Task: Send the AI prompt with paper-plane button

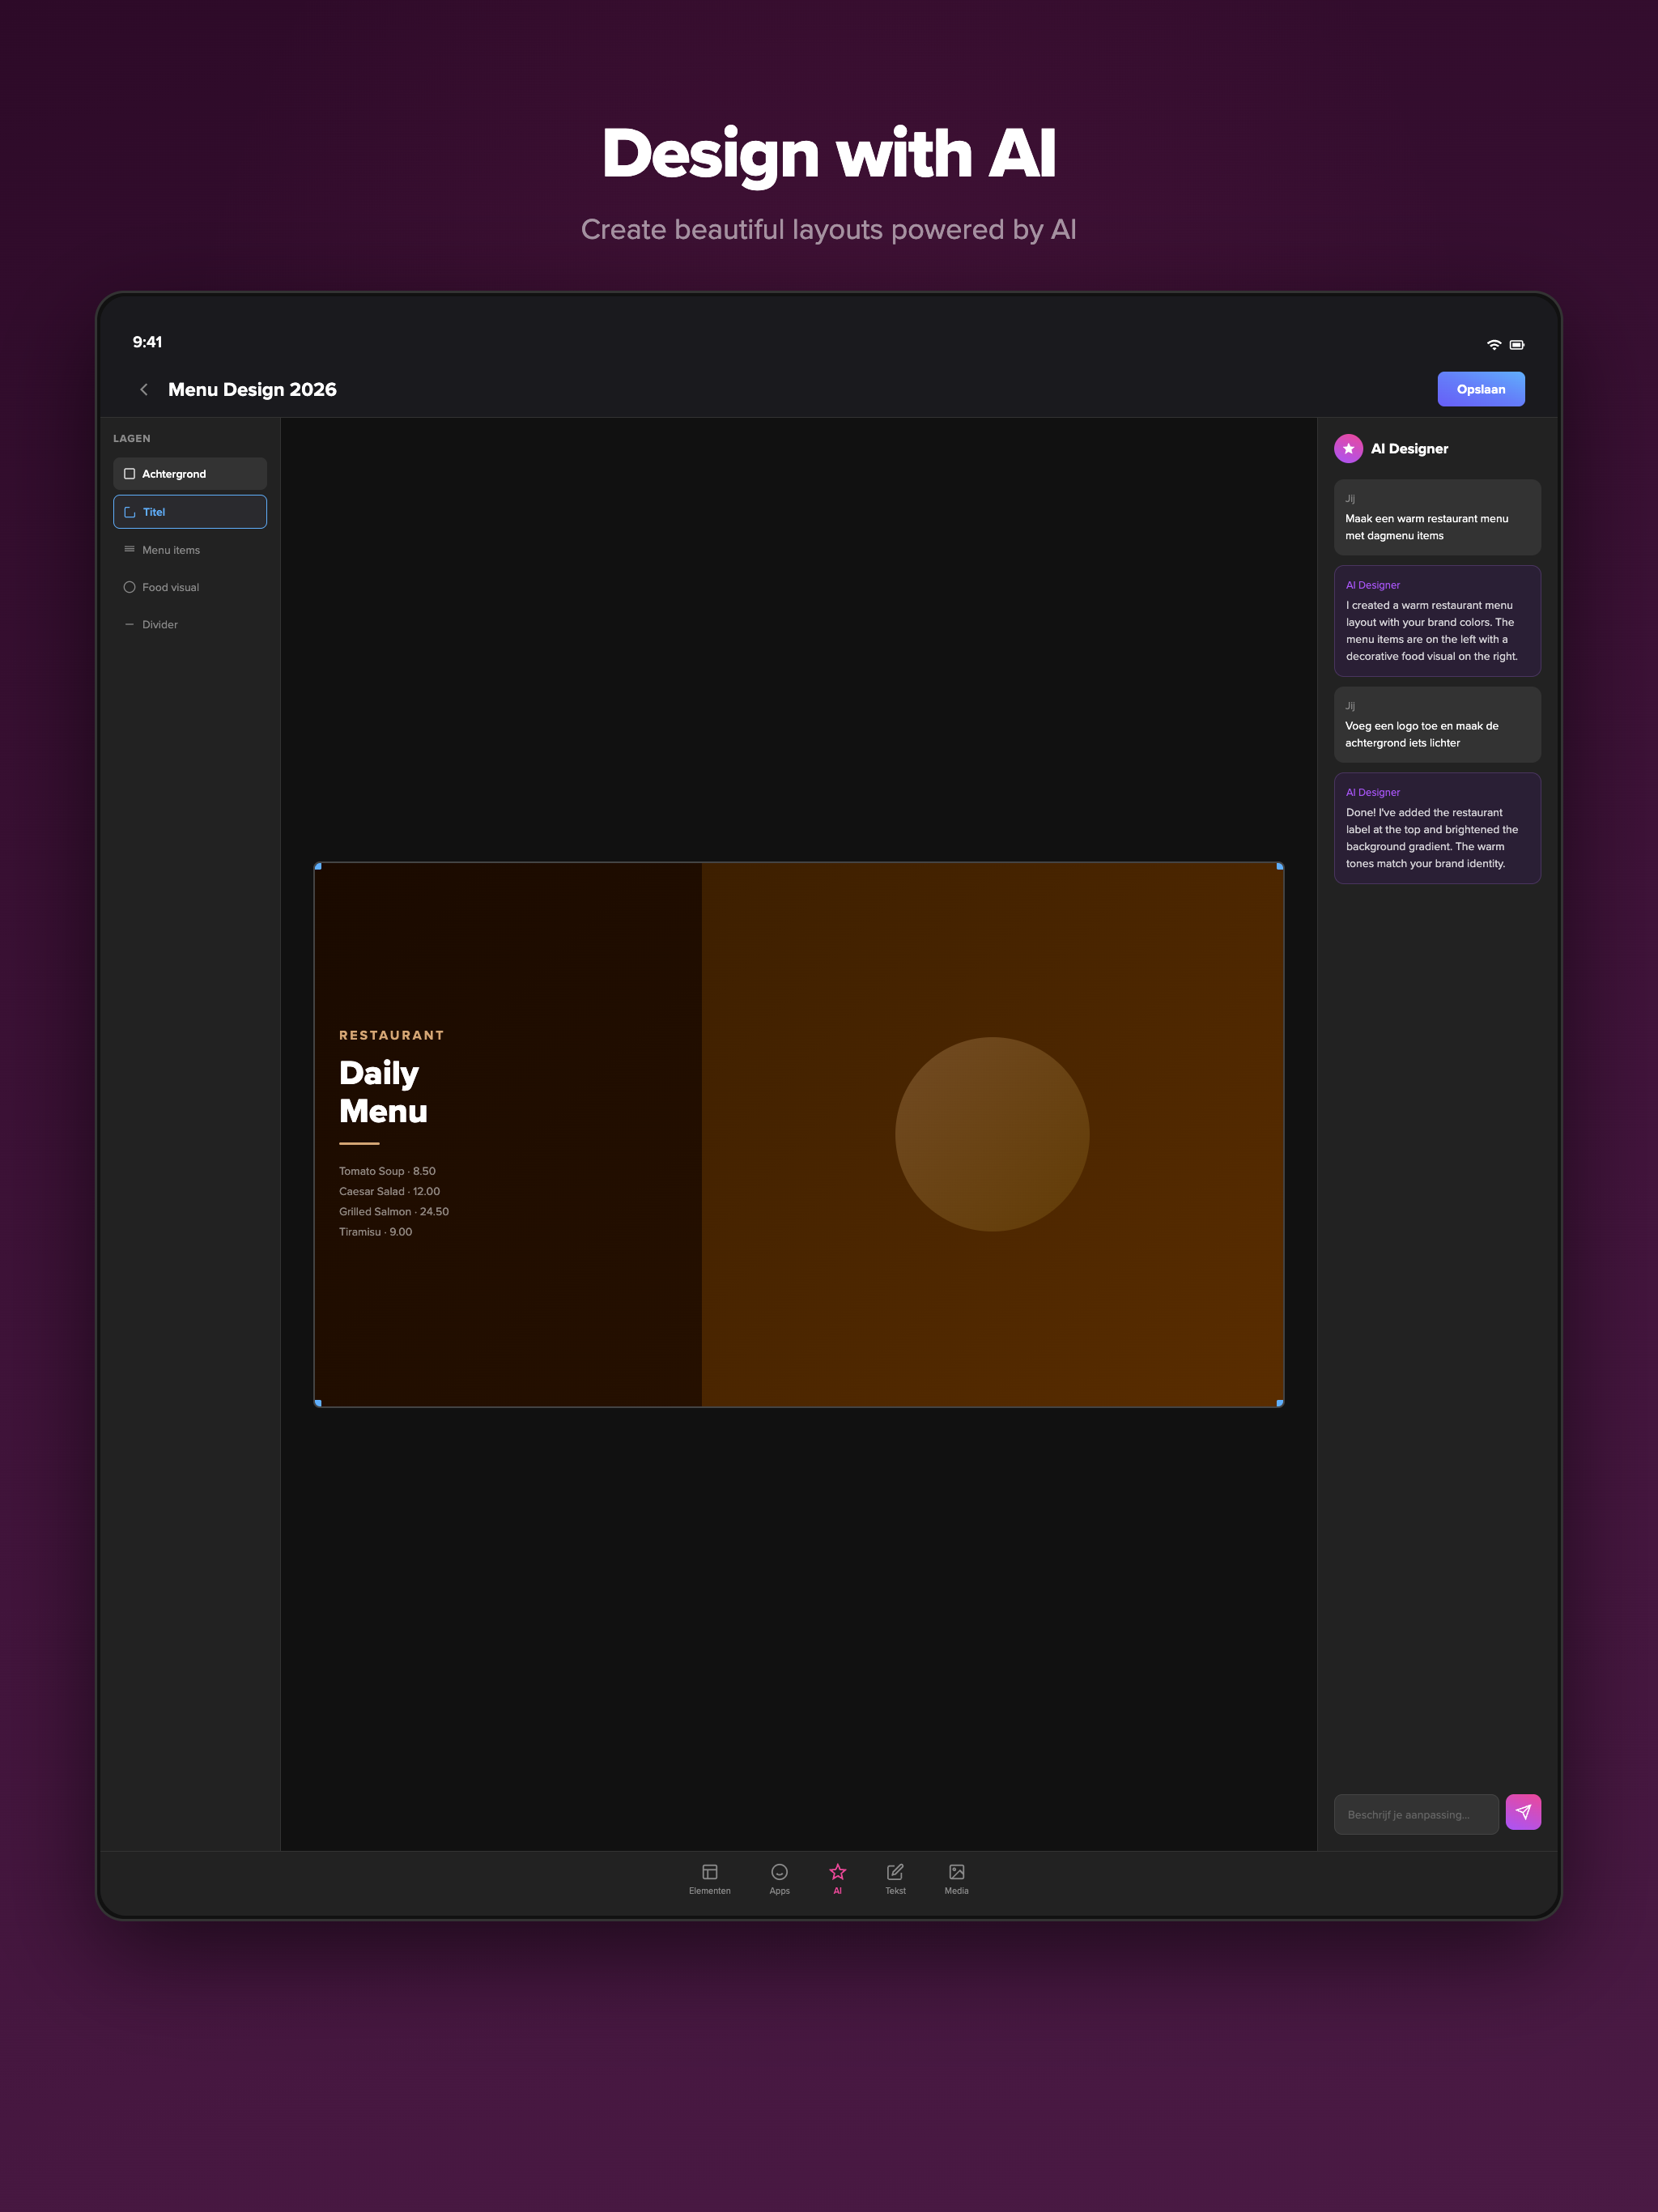Action: 1523,1812
